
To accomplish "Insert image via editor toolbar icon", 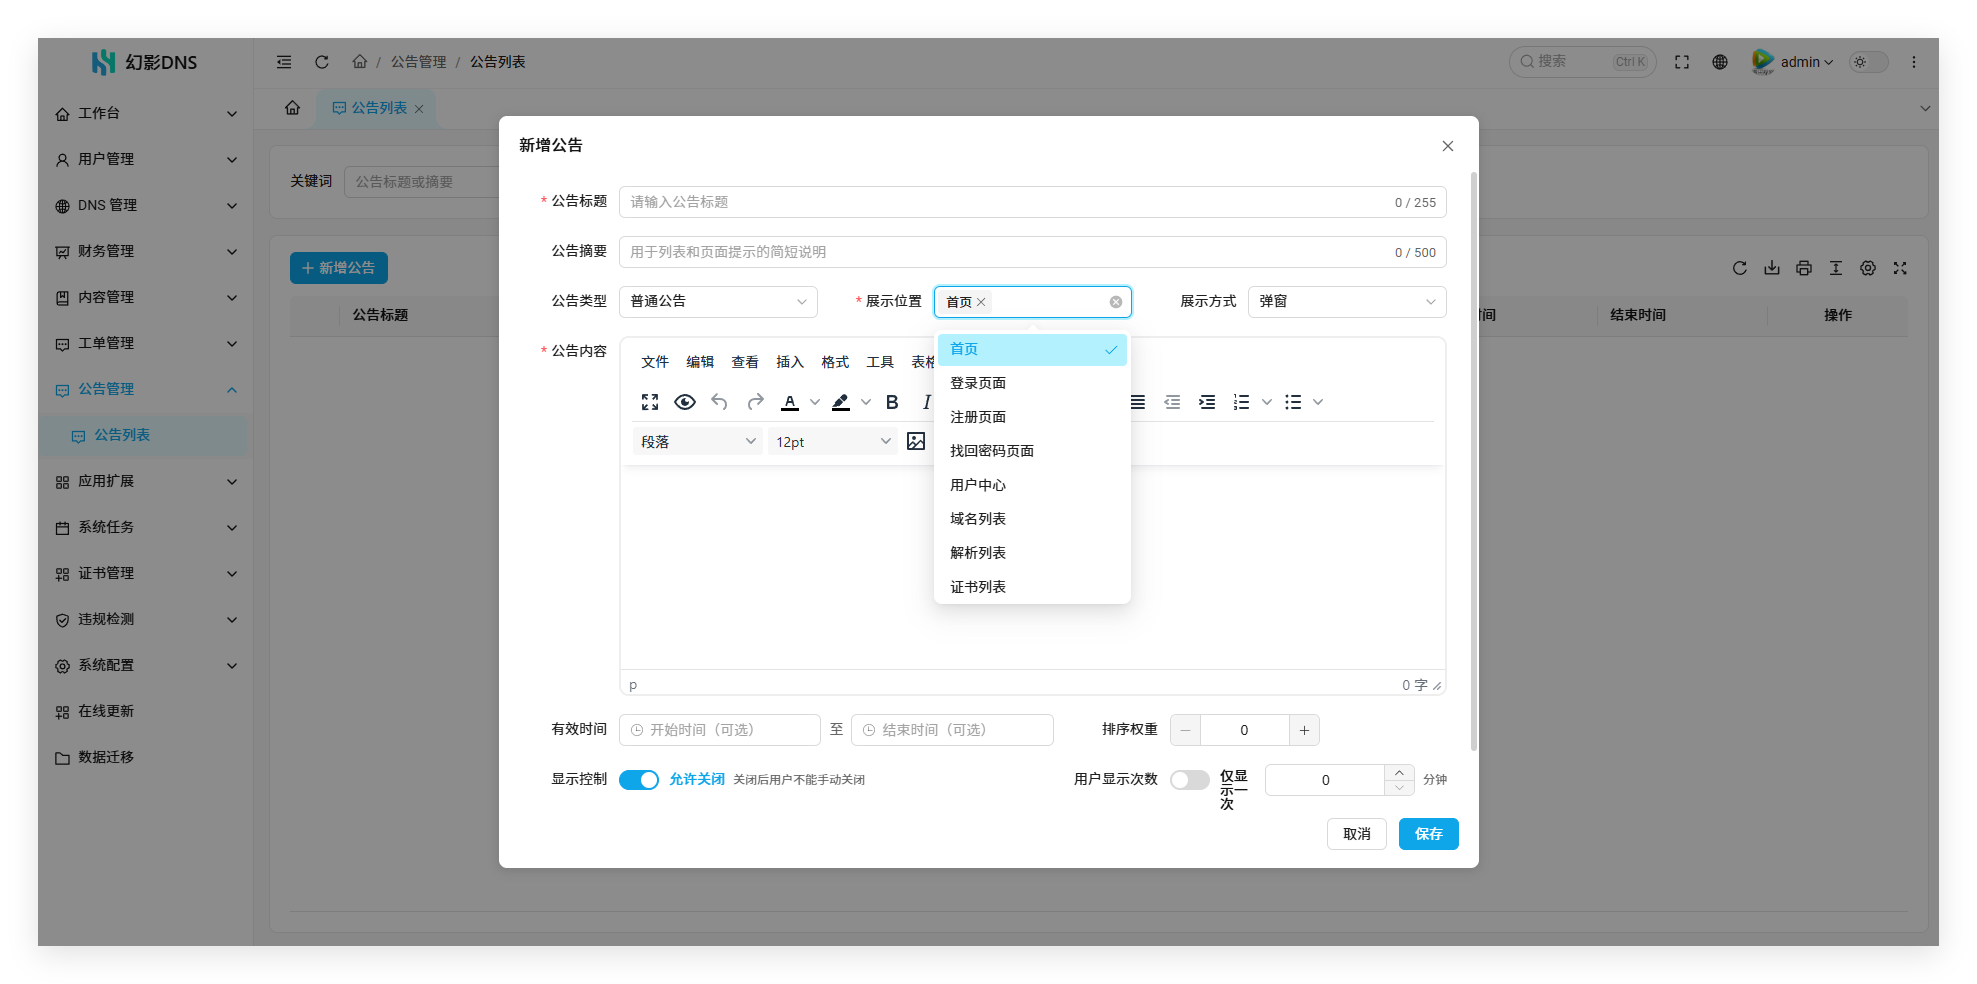I will pos(916,441).
